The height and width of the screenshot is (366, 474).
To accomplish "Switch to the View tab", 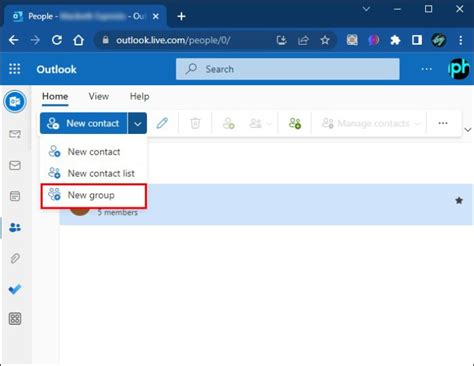I will point(99,96).
